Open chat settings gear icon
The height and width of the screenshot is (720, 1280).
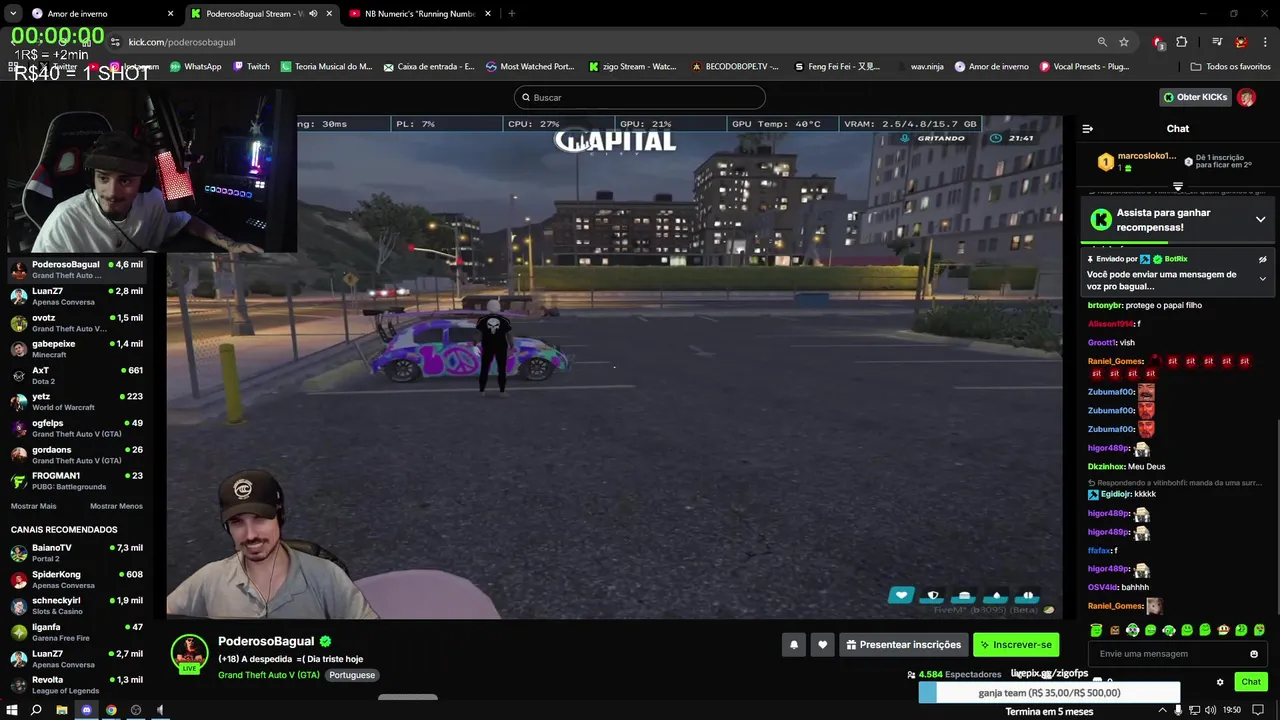[x=1220, y=682]
